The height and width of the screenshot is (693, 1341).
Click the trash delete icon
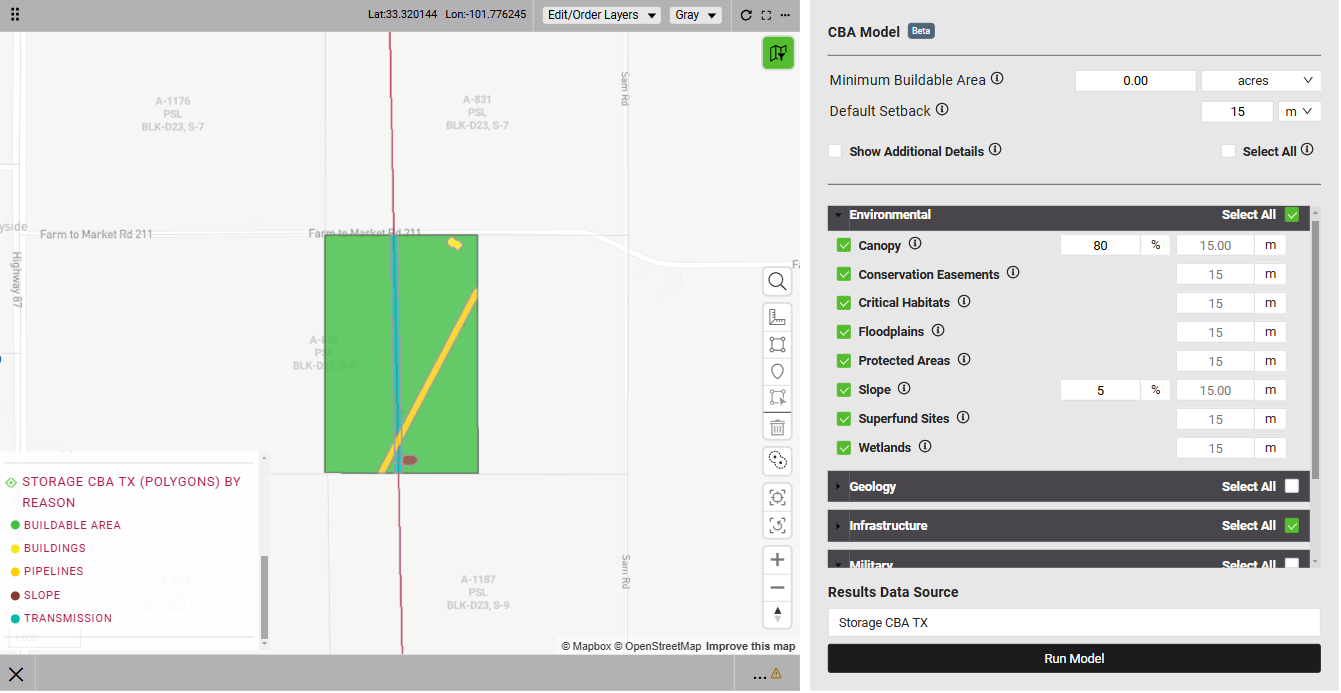pos(777,427)
